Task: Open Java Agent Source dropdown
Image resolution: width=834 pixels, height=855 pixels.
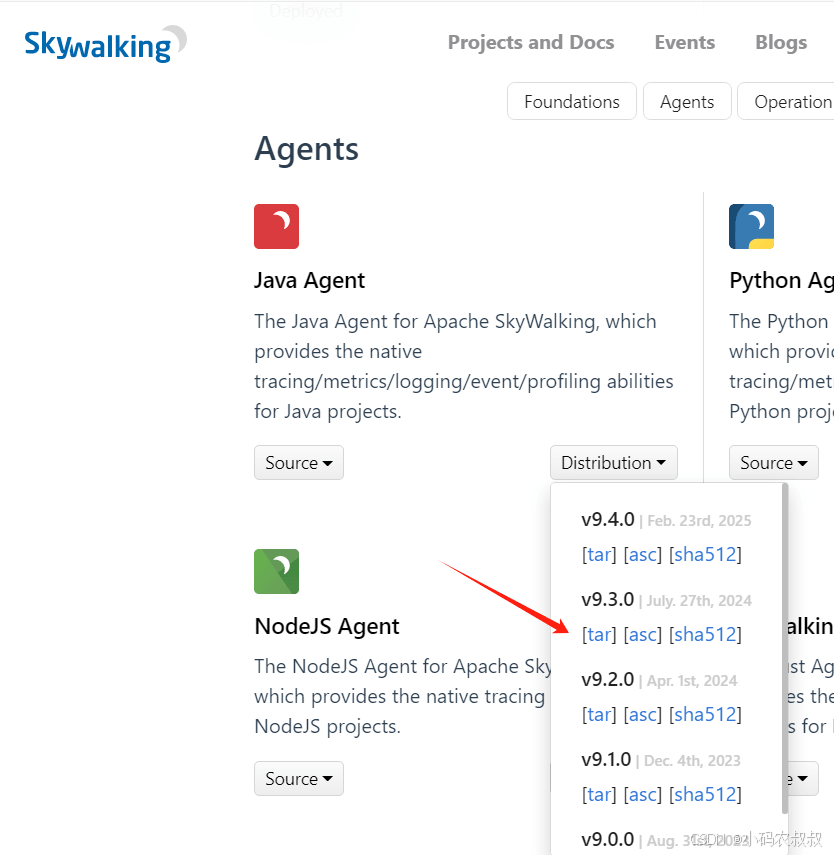Action: coord(299,462)
